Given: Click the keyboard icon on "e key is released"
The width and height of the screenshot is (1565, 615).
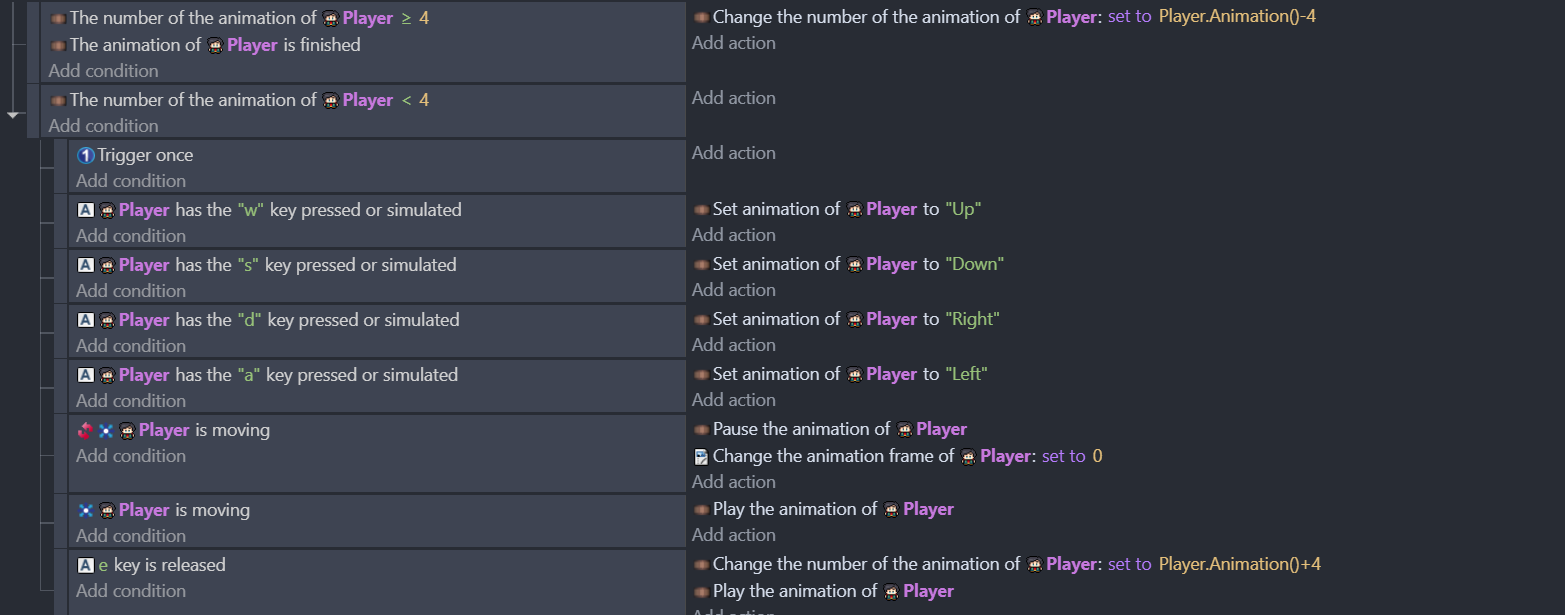Looking at the screenshot, I should point(85,564).
